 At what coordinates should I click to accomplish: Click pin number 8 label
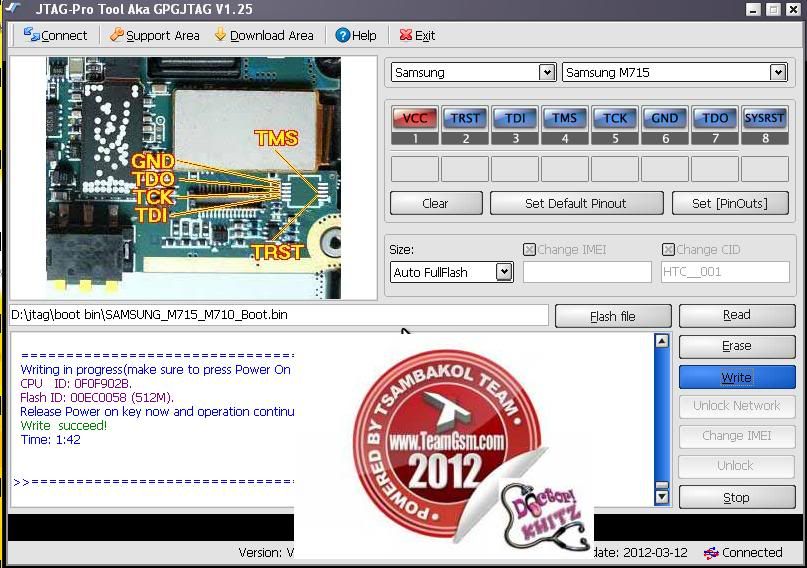pos(765,138)
